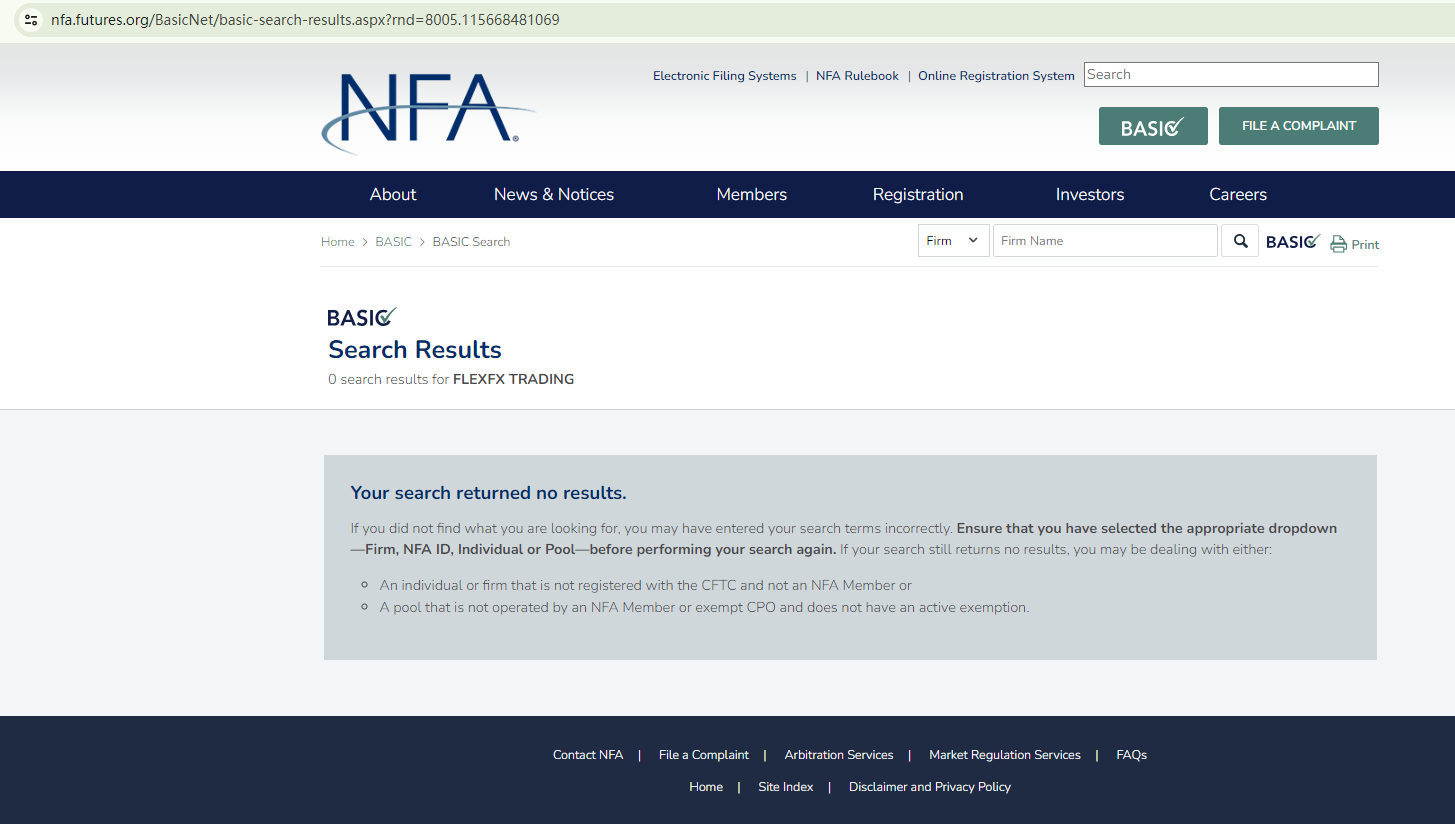Viewport: 1455px width, 824px height.
Task: Open Market Regulation Services footer link
Action: 1005,755
